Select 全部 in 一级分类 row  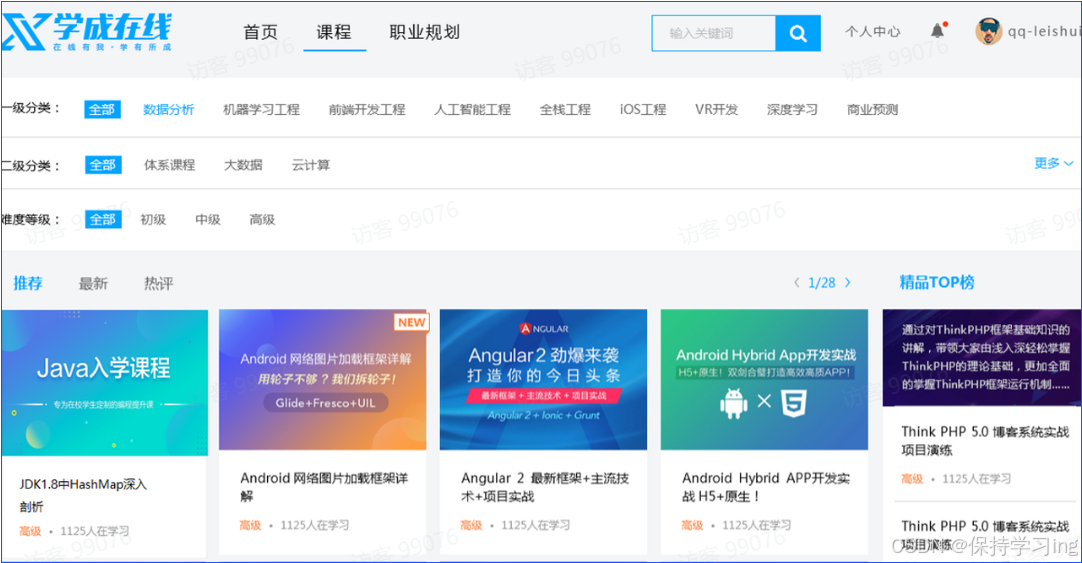102,109
